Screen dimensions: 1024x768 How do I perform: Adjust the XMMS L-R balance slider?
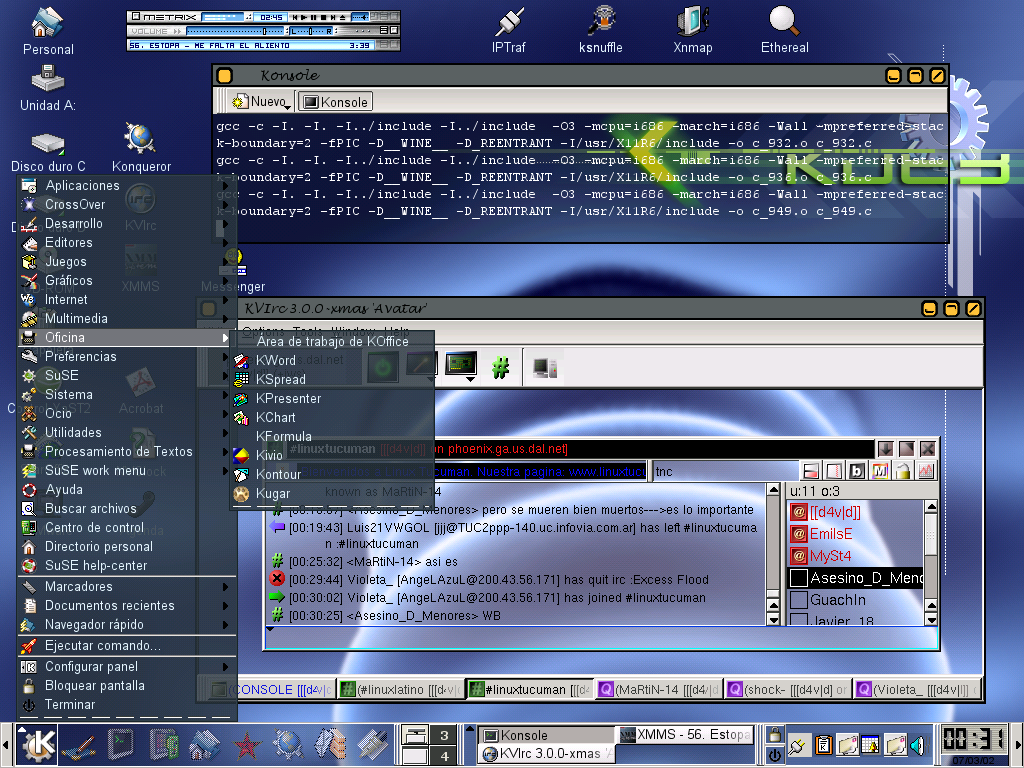tap(312, 31)
